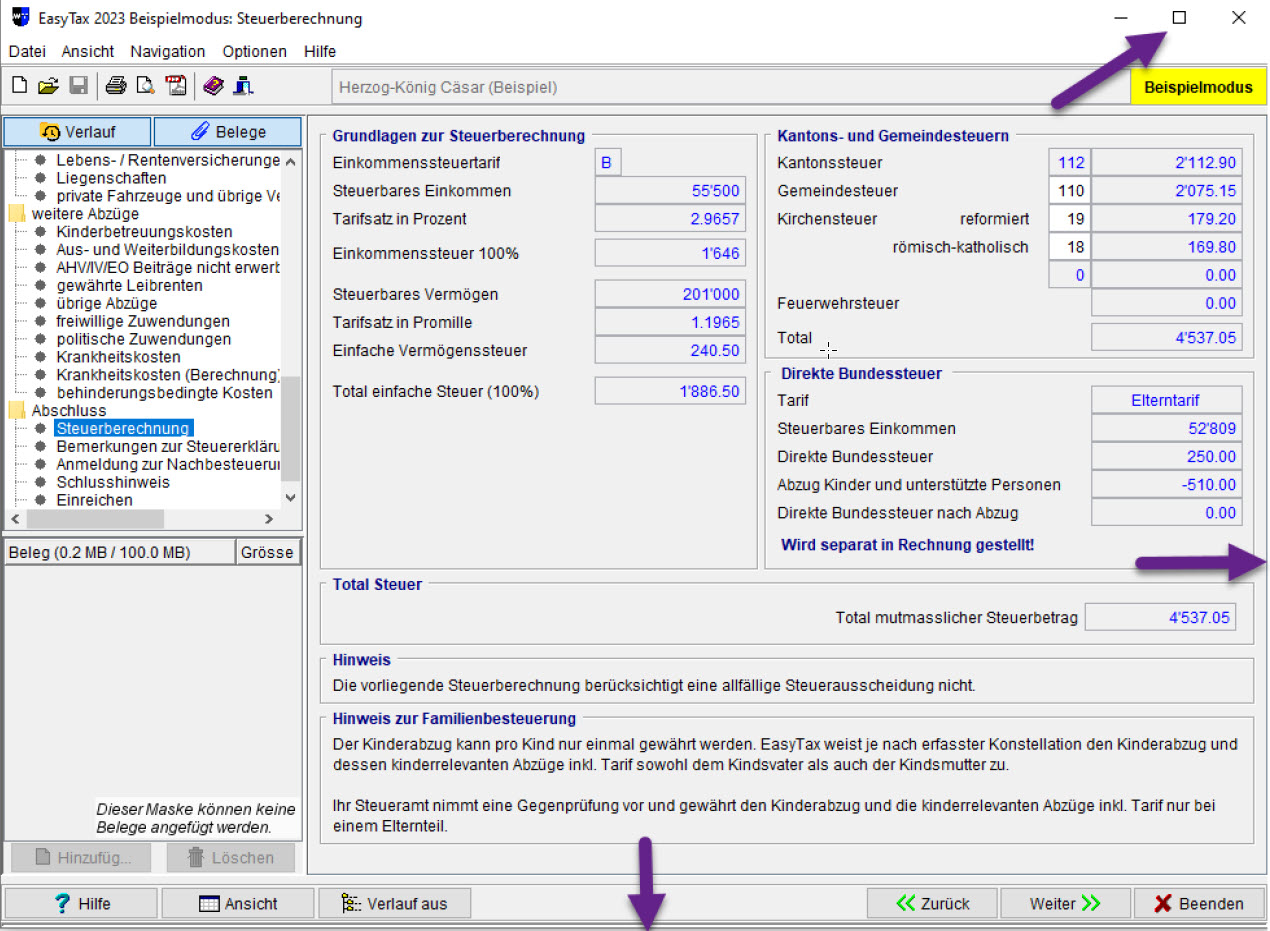1270x931 pixels.
Task: Open the Ansicht menu
Action: coord(88,51)
